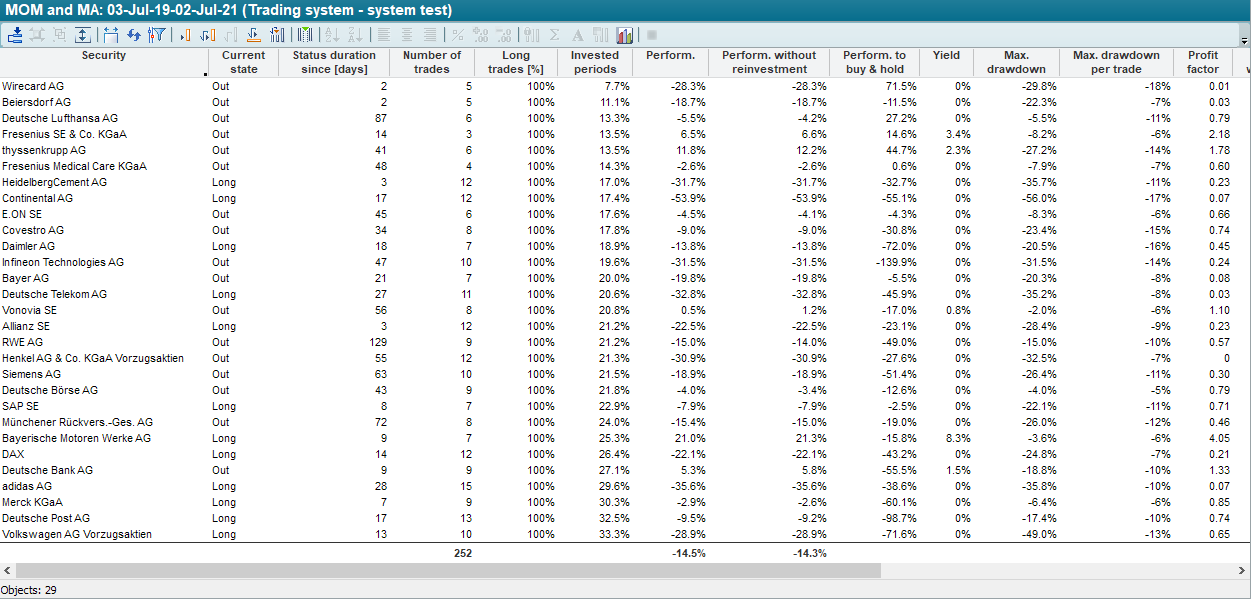Click the Invested periods column header
Screen dimensions: 1251x599
coord(595,62)
